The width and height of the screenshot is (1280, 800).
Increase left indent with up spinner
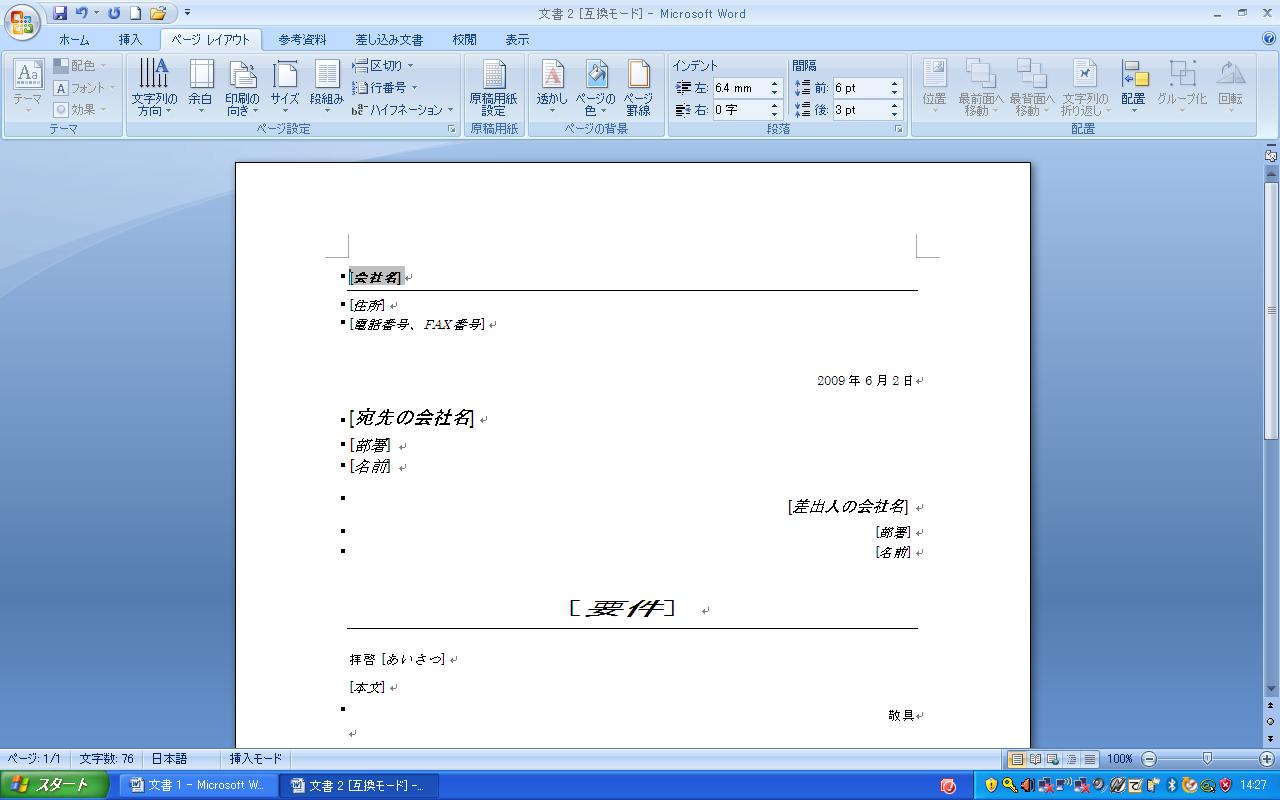point(774,83)
